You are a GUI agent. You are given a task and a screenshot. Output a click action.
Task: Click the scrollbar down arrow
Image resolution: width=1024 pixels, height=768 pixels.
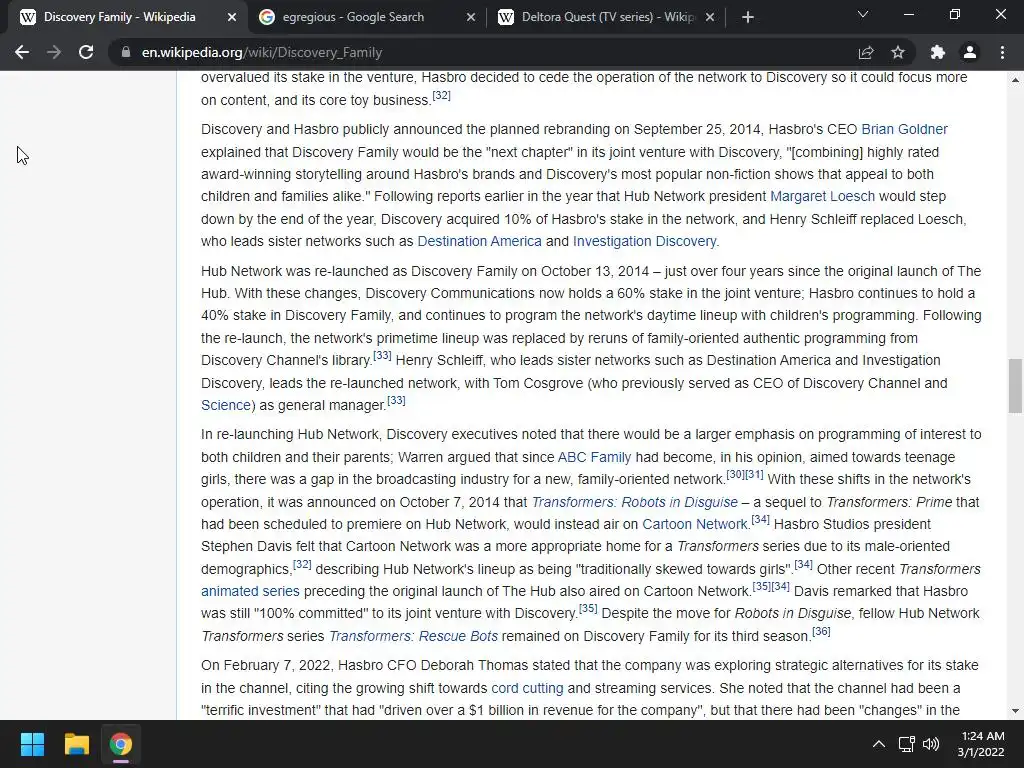click(x=1015, y=711)
